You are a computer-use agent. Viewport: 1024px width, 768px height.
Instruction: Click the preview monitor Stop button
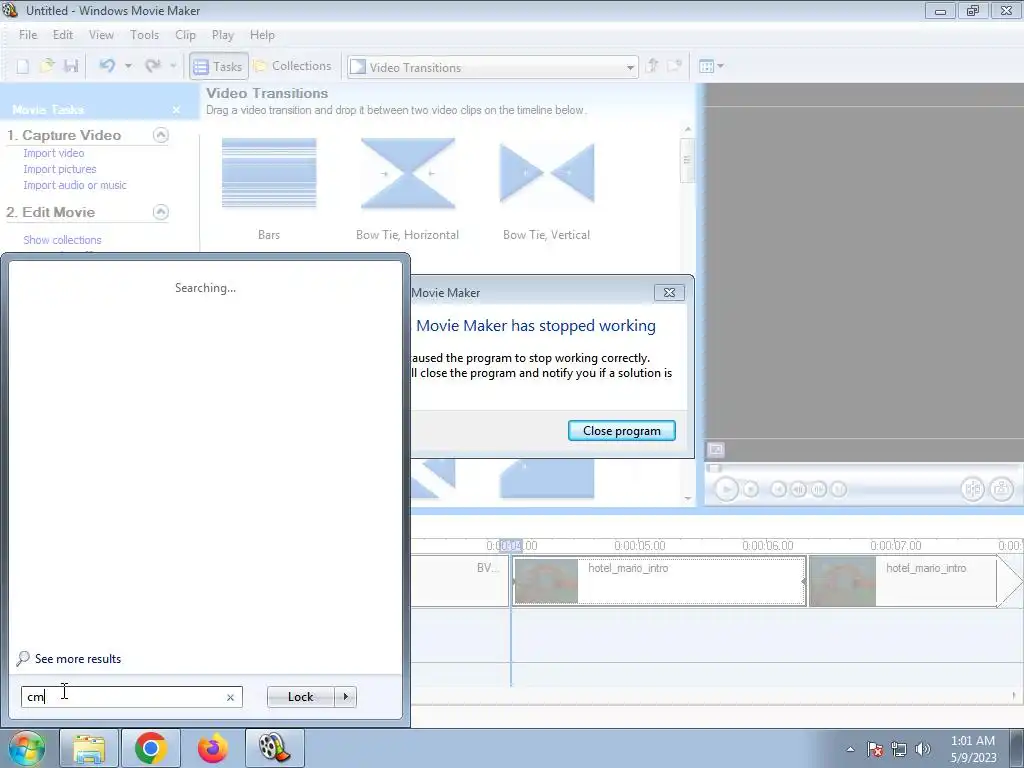[x=751, y=489]
